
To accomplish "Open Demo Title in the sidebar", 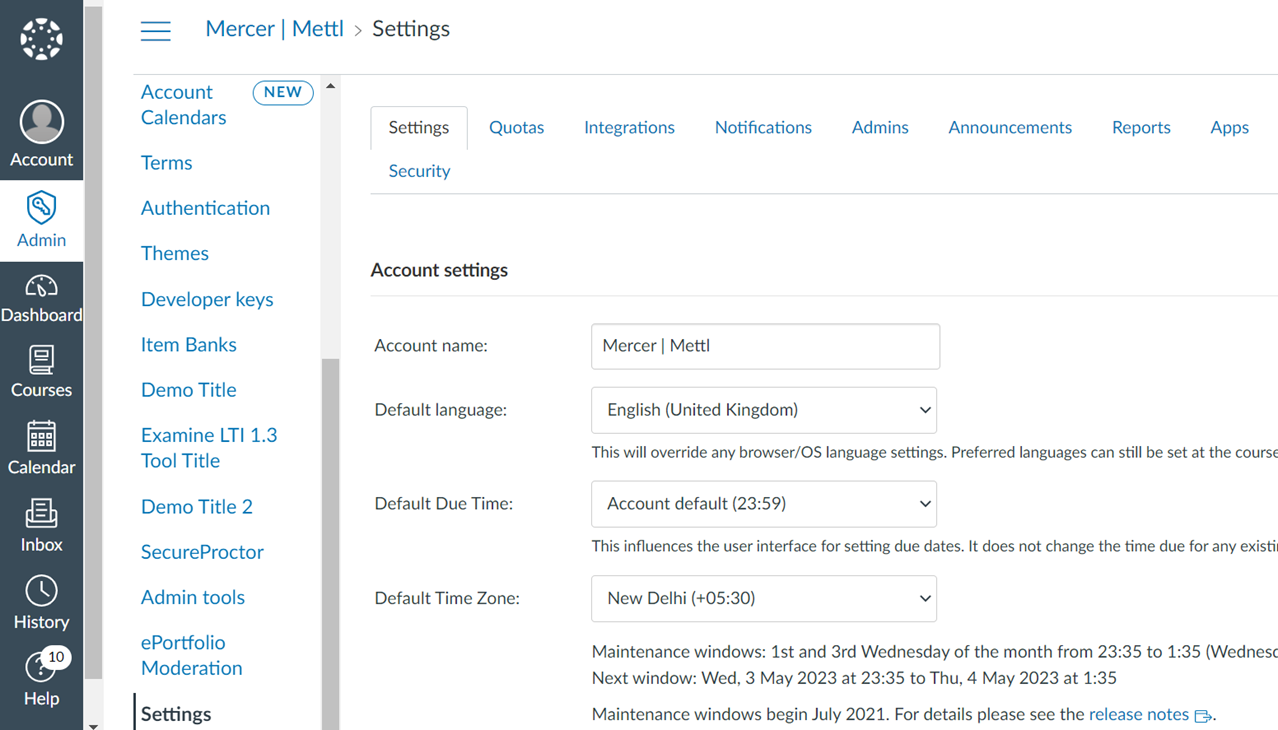I will pos(189,390).
